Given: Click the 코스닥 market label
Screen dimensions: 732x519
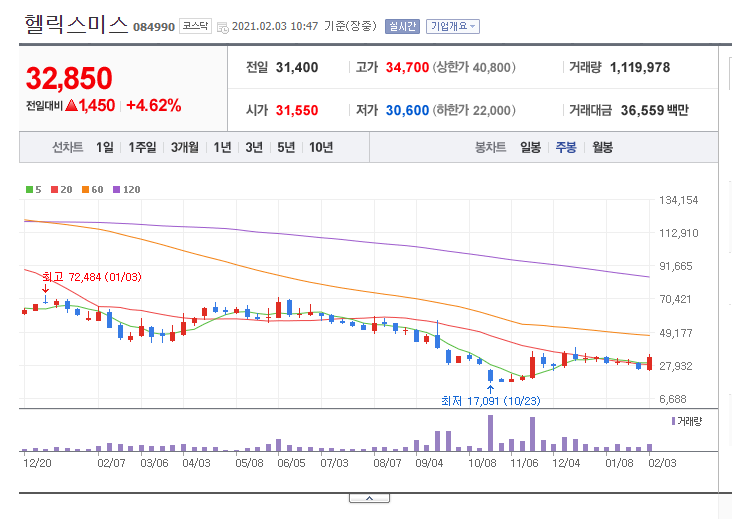Looking at the screenshot, I should (195, 26).
